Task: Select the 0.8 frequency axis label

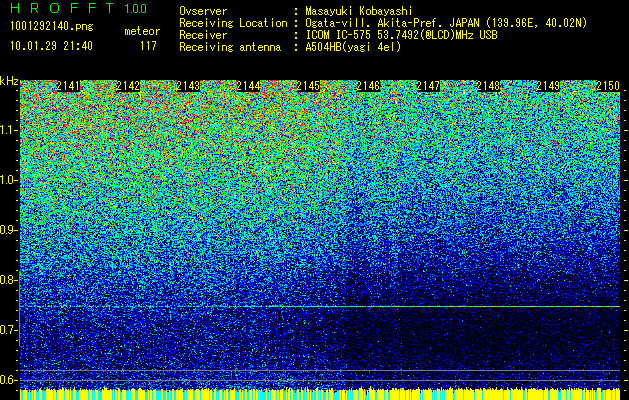Action: pyautogui.click(x=8, y=280)
